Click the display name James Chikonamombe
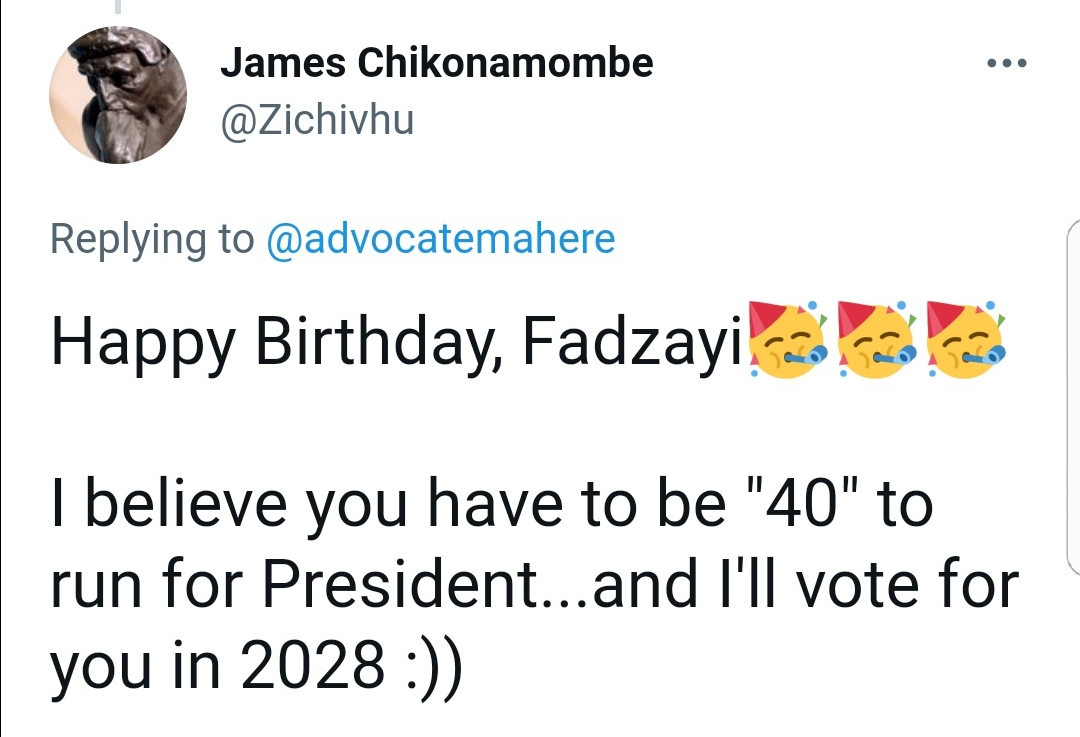1080x737 pixels. (436, 63)
